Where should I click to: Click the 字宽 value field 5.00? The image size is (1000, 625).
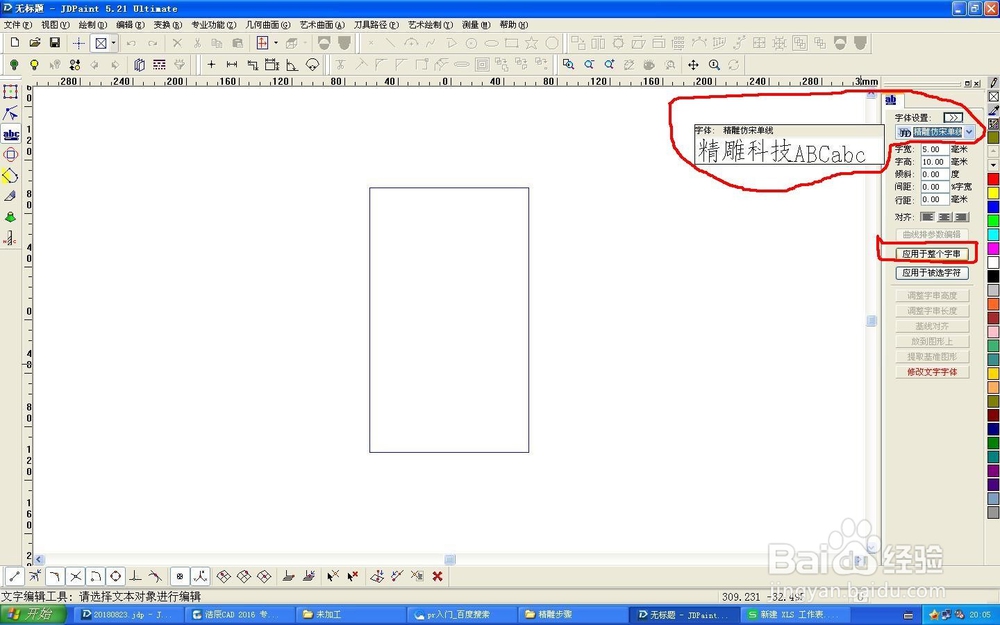[934, 149]
